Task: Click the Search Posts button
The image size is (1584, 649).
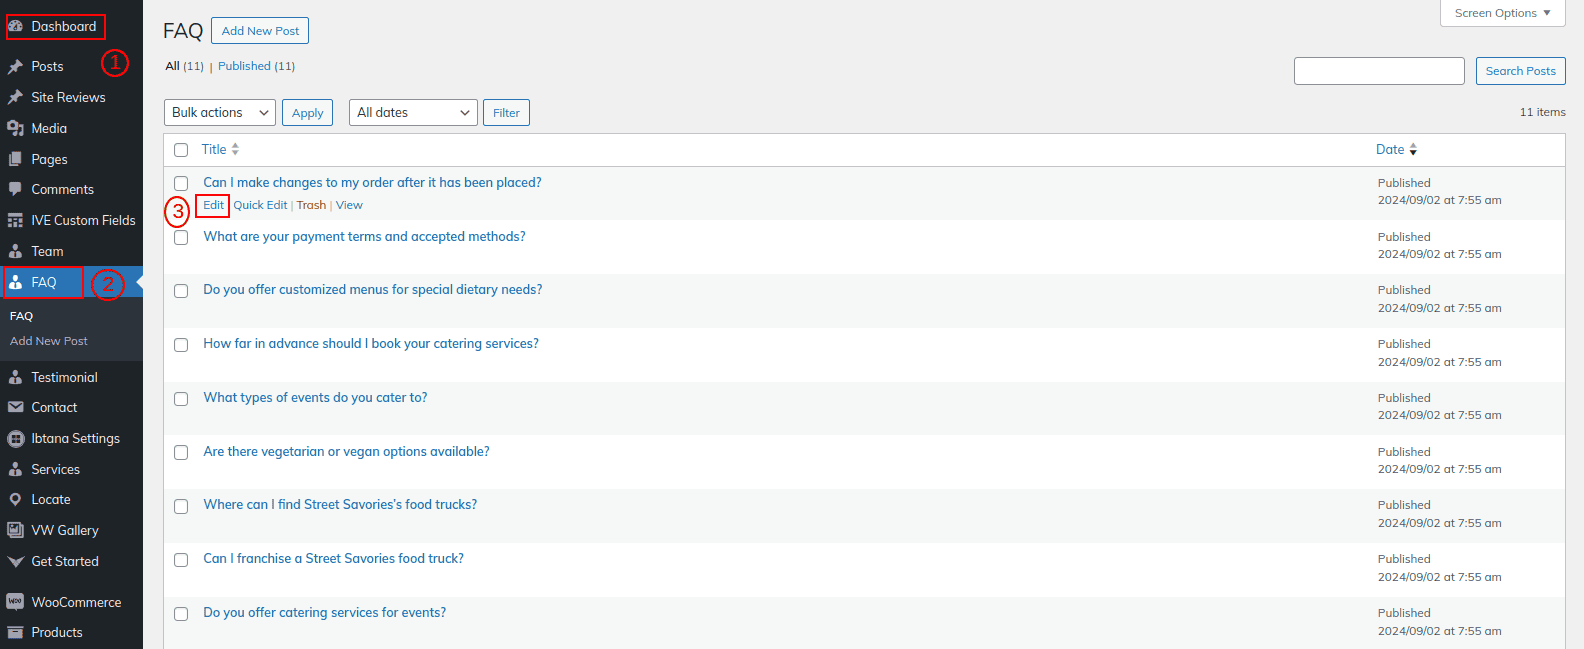Action: point(1520,71)
